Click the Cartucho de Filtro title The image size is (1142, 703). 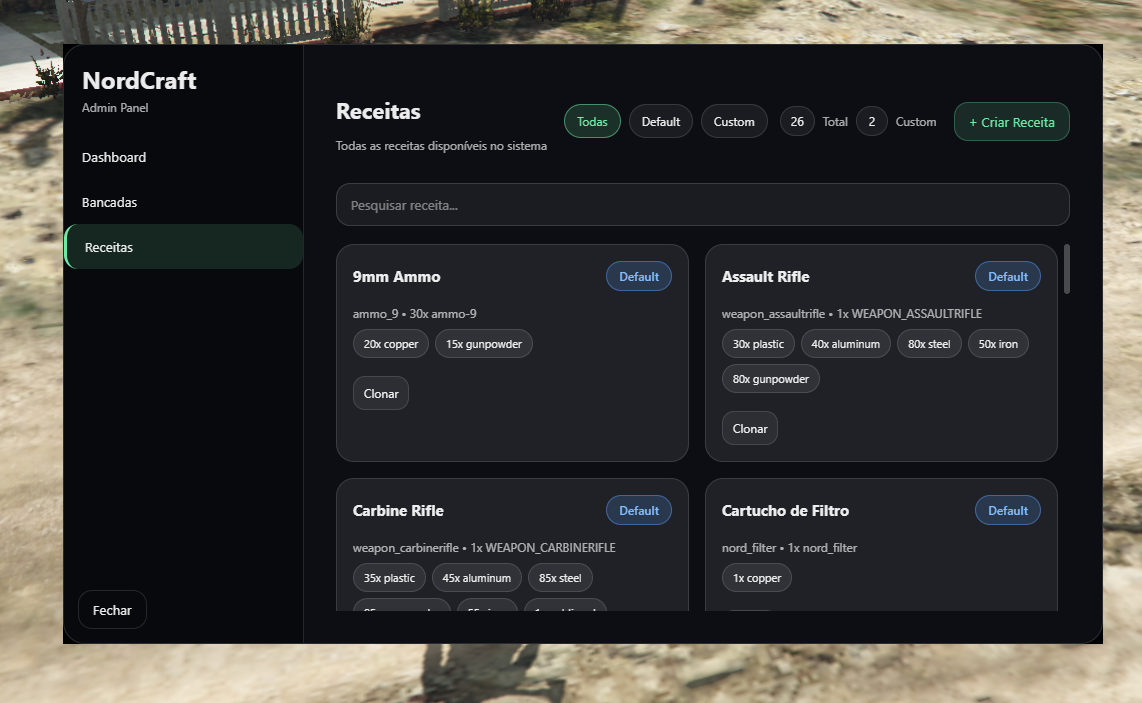[785, 511]
